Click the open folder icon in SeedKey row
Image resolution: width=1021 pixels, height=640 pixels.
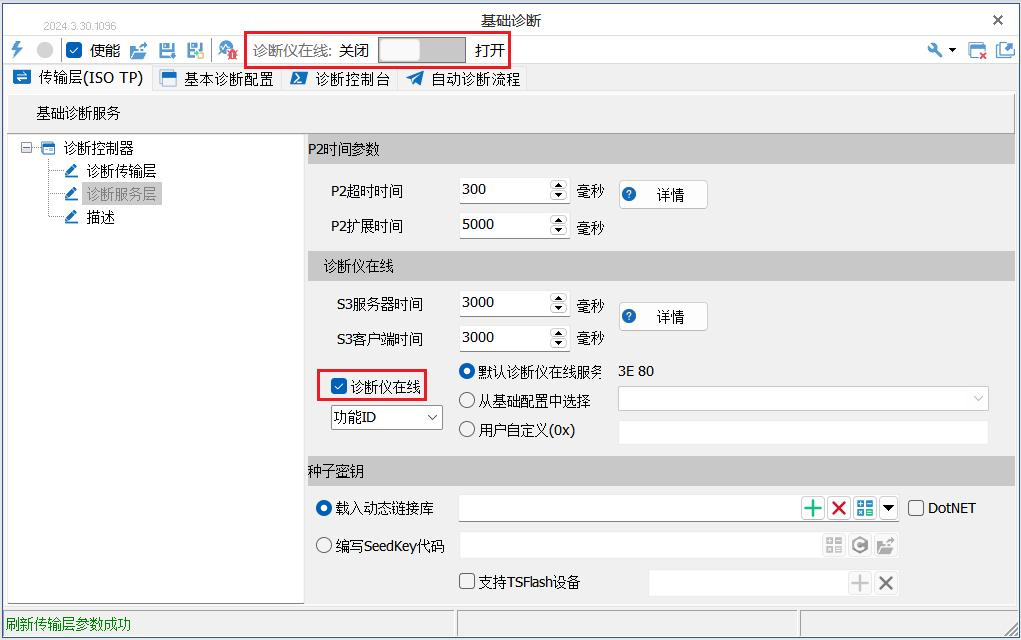click(885, 545)
